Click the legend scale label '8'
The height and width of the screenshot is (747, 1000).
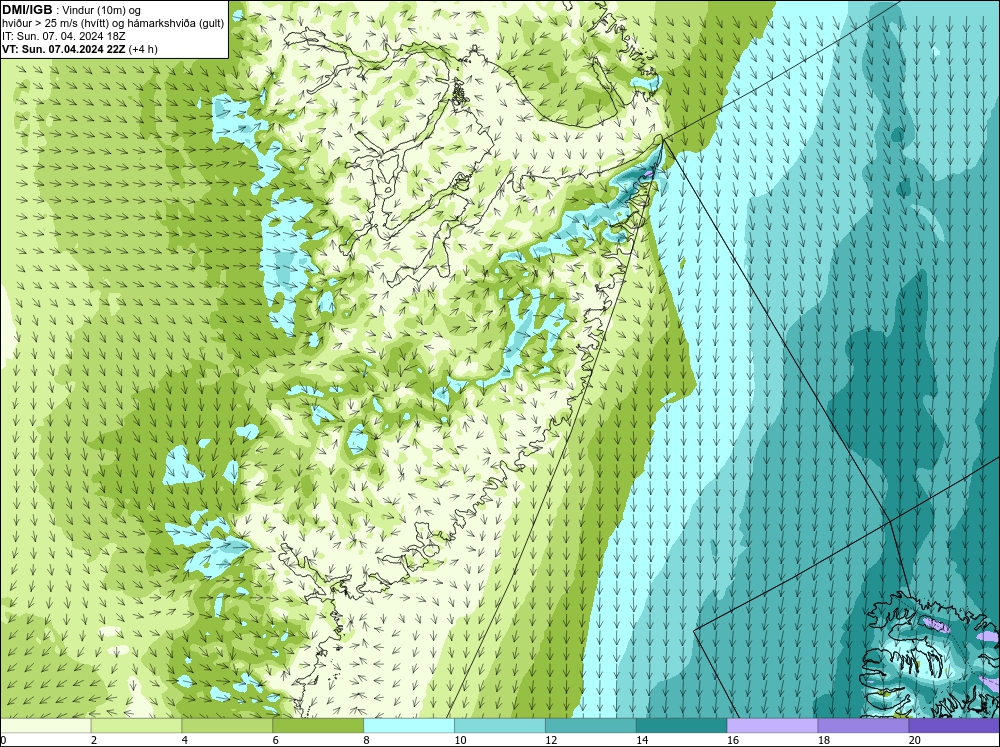(x=367, y=740)
